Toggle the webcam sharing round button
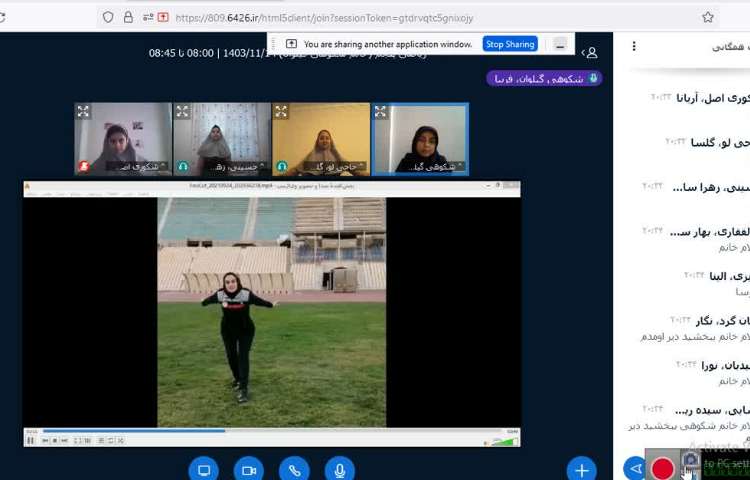This screenshot has height=480, width=750. (249, 470)
